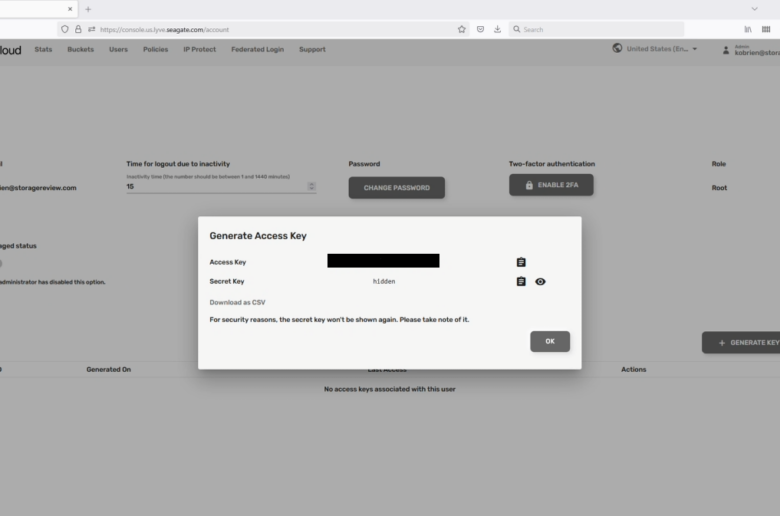Screen dimensions: 780x516
Task: Bookmark this page with the star icon
Action: [462, 29]
